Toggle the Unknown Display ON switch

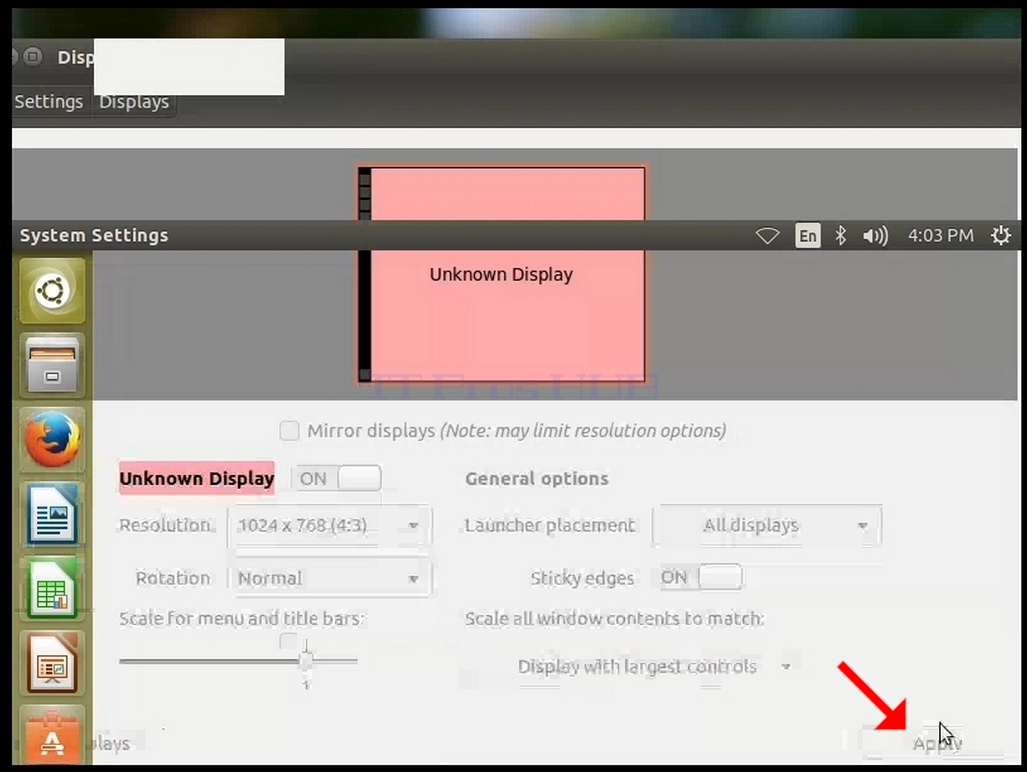click(x=337, y=478)
